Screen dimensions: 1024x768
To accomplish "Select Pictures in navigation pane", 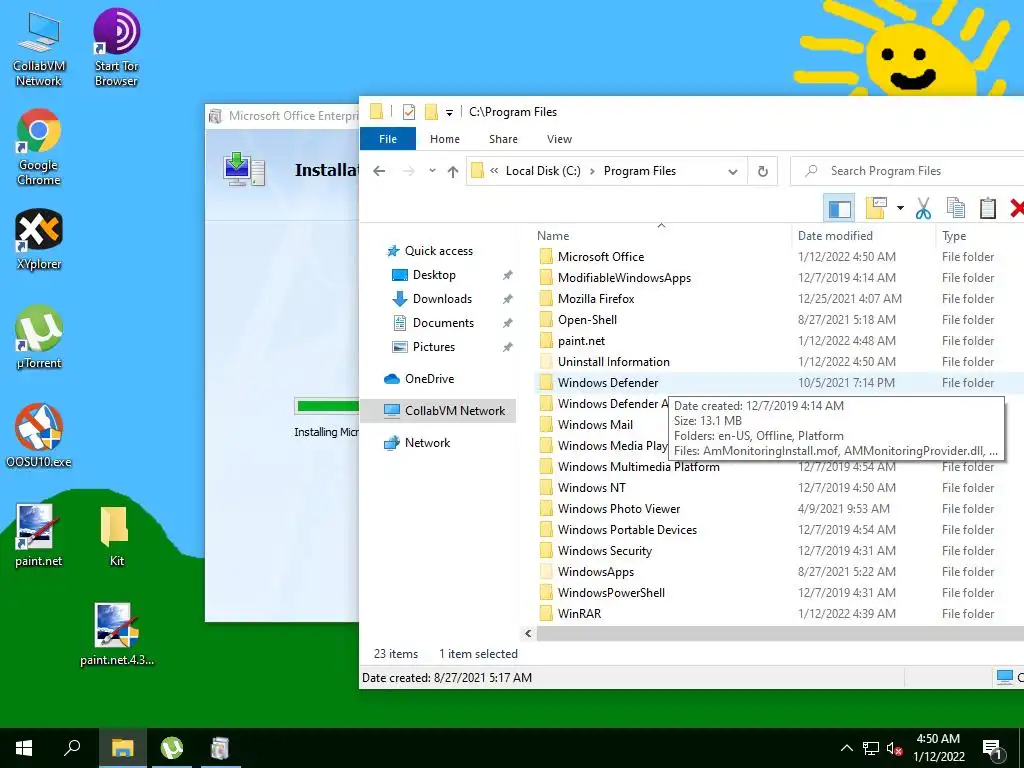I will [x=434, y=347].
